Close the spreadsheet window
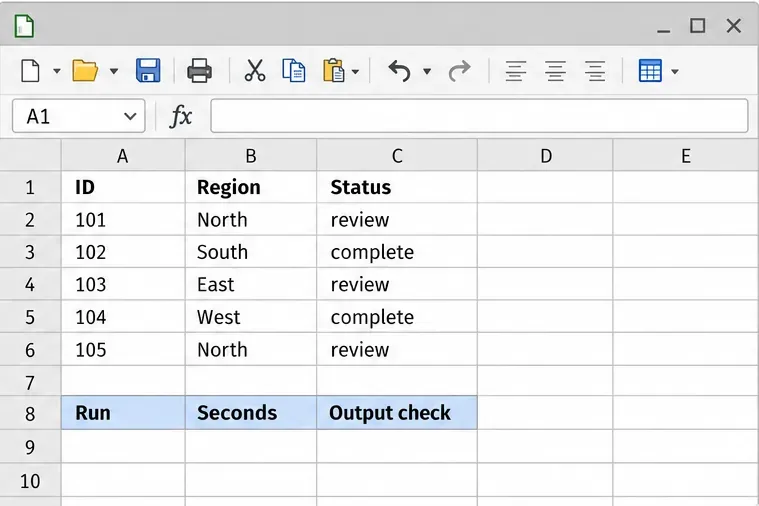Screen dimensions: 759x506 click(x=734, y=26)
